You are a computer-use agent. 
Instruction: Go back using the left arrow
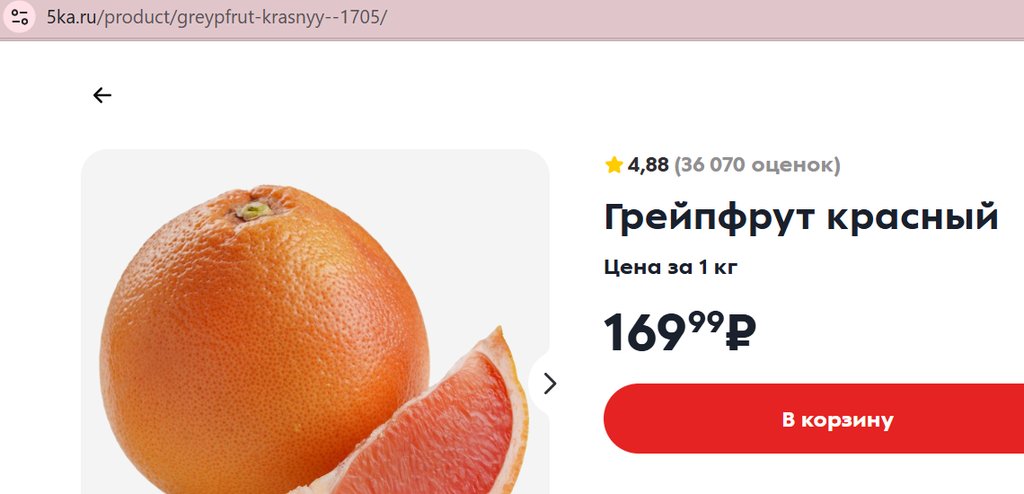102,95
